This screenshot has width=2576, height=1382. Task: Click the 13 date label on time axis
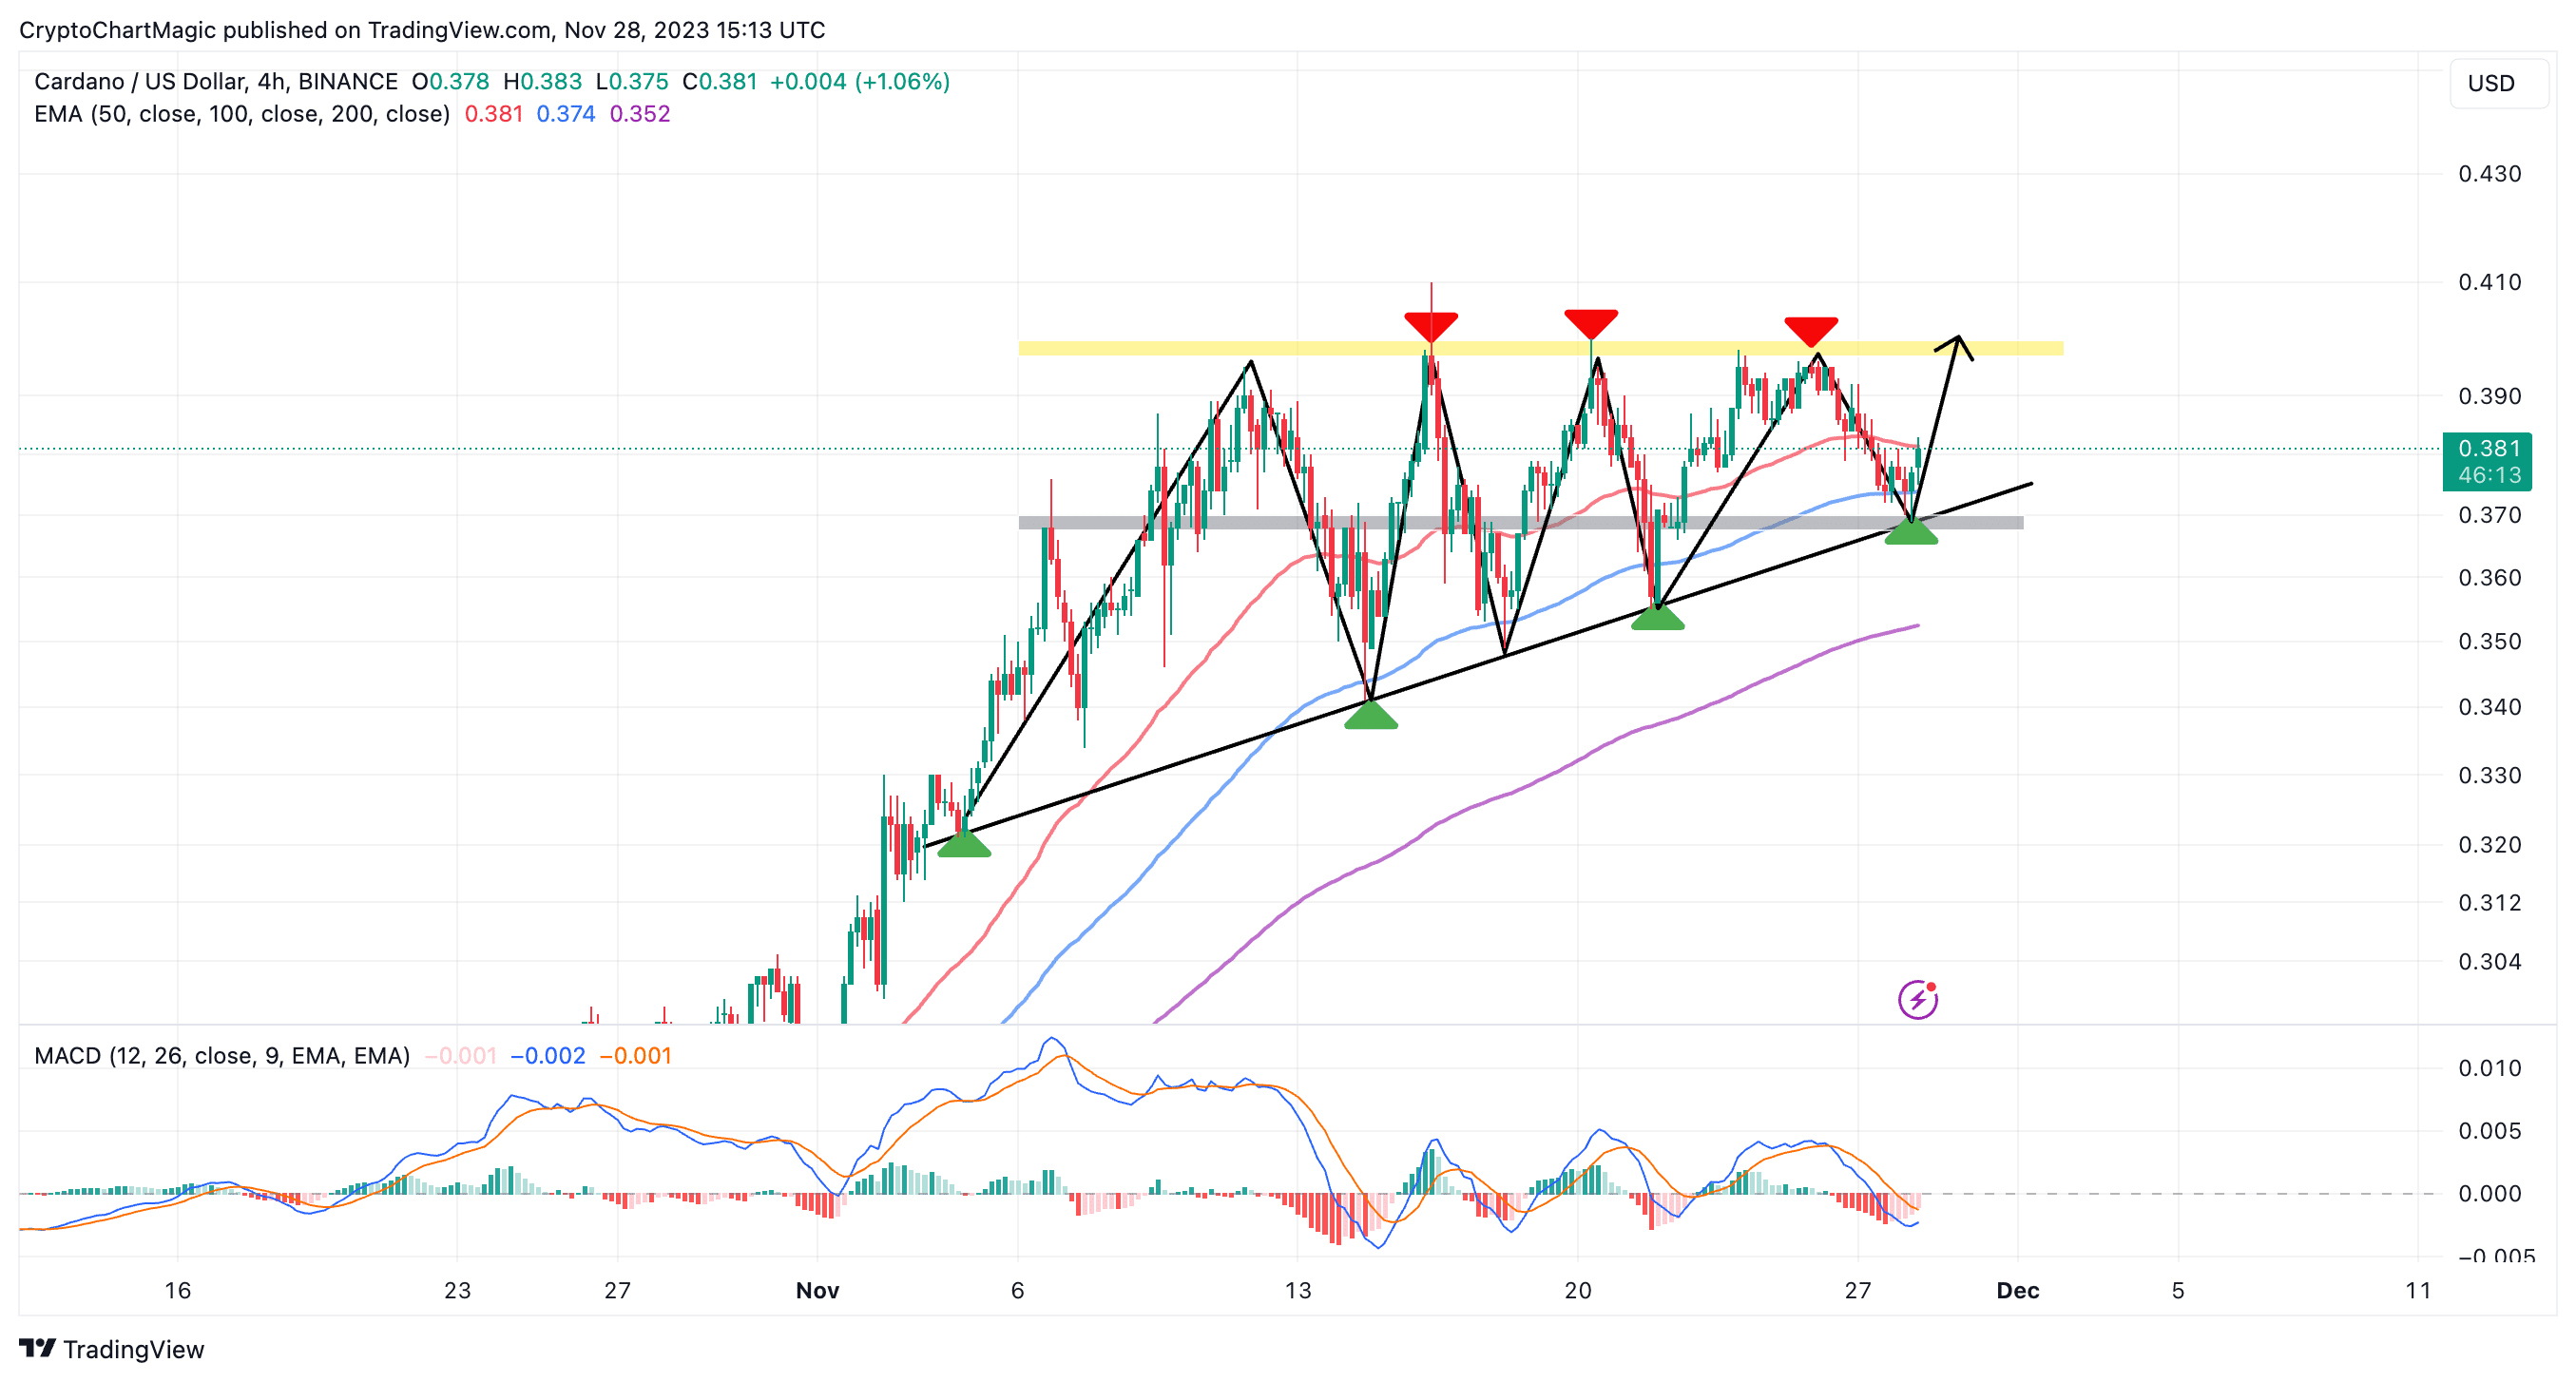coord(1298,1291)
